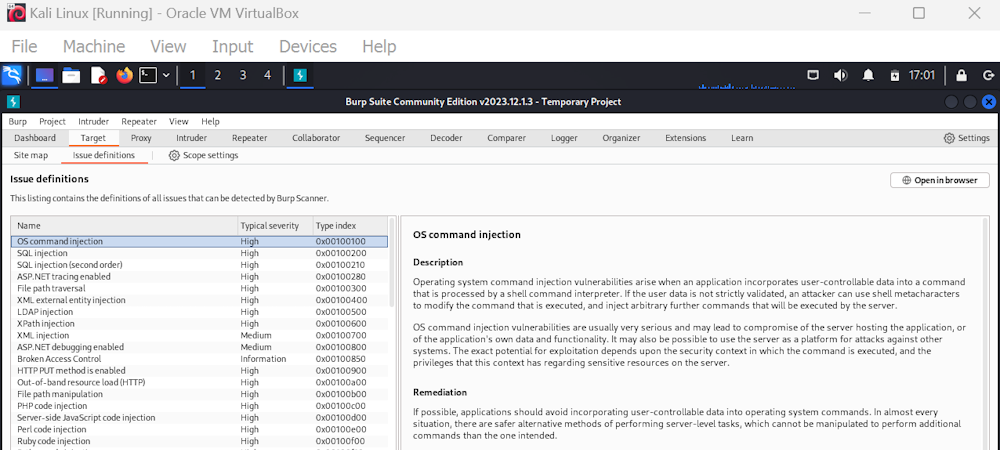Switch to the Site map sub-tab

pos(31,155)
